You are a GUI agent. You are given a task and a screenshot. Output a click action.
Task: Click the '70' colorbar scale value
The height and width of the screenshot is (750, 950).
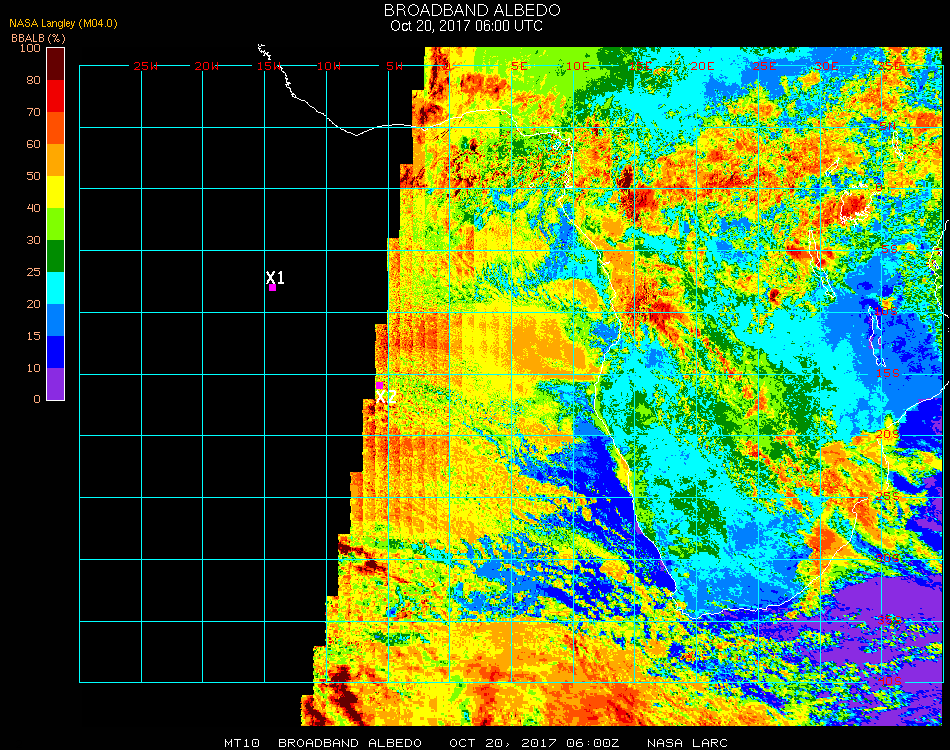pos(33,112)
